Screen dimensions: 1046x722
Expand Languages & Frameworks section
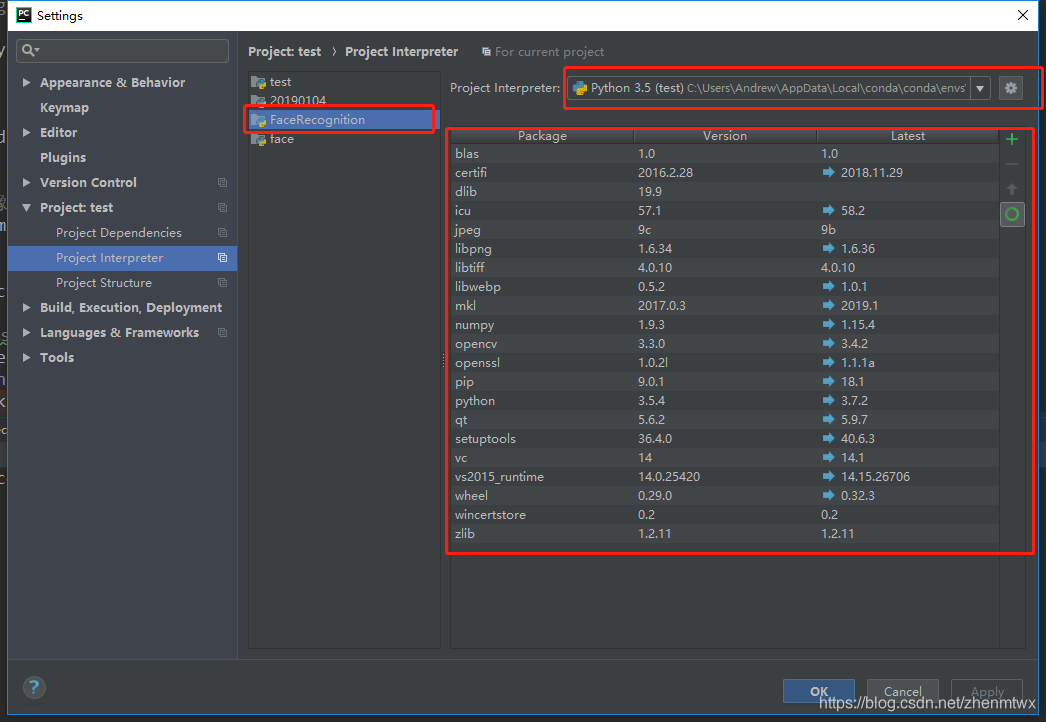pos(27,333)
